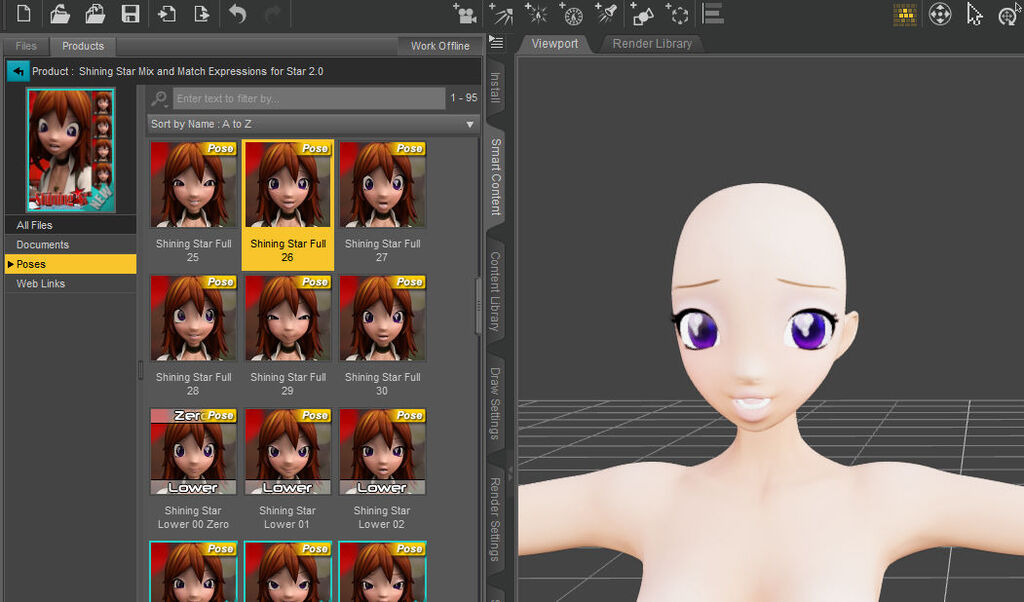
Task: Create a new camera
Action: [464, 14]
